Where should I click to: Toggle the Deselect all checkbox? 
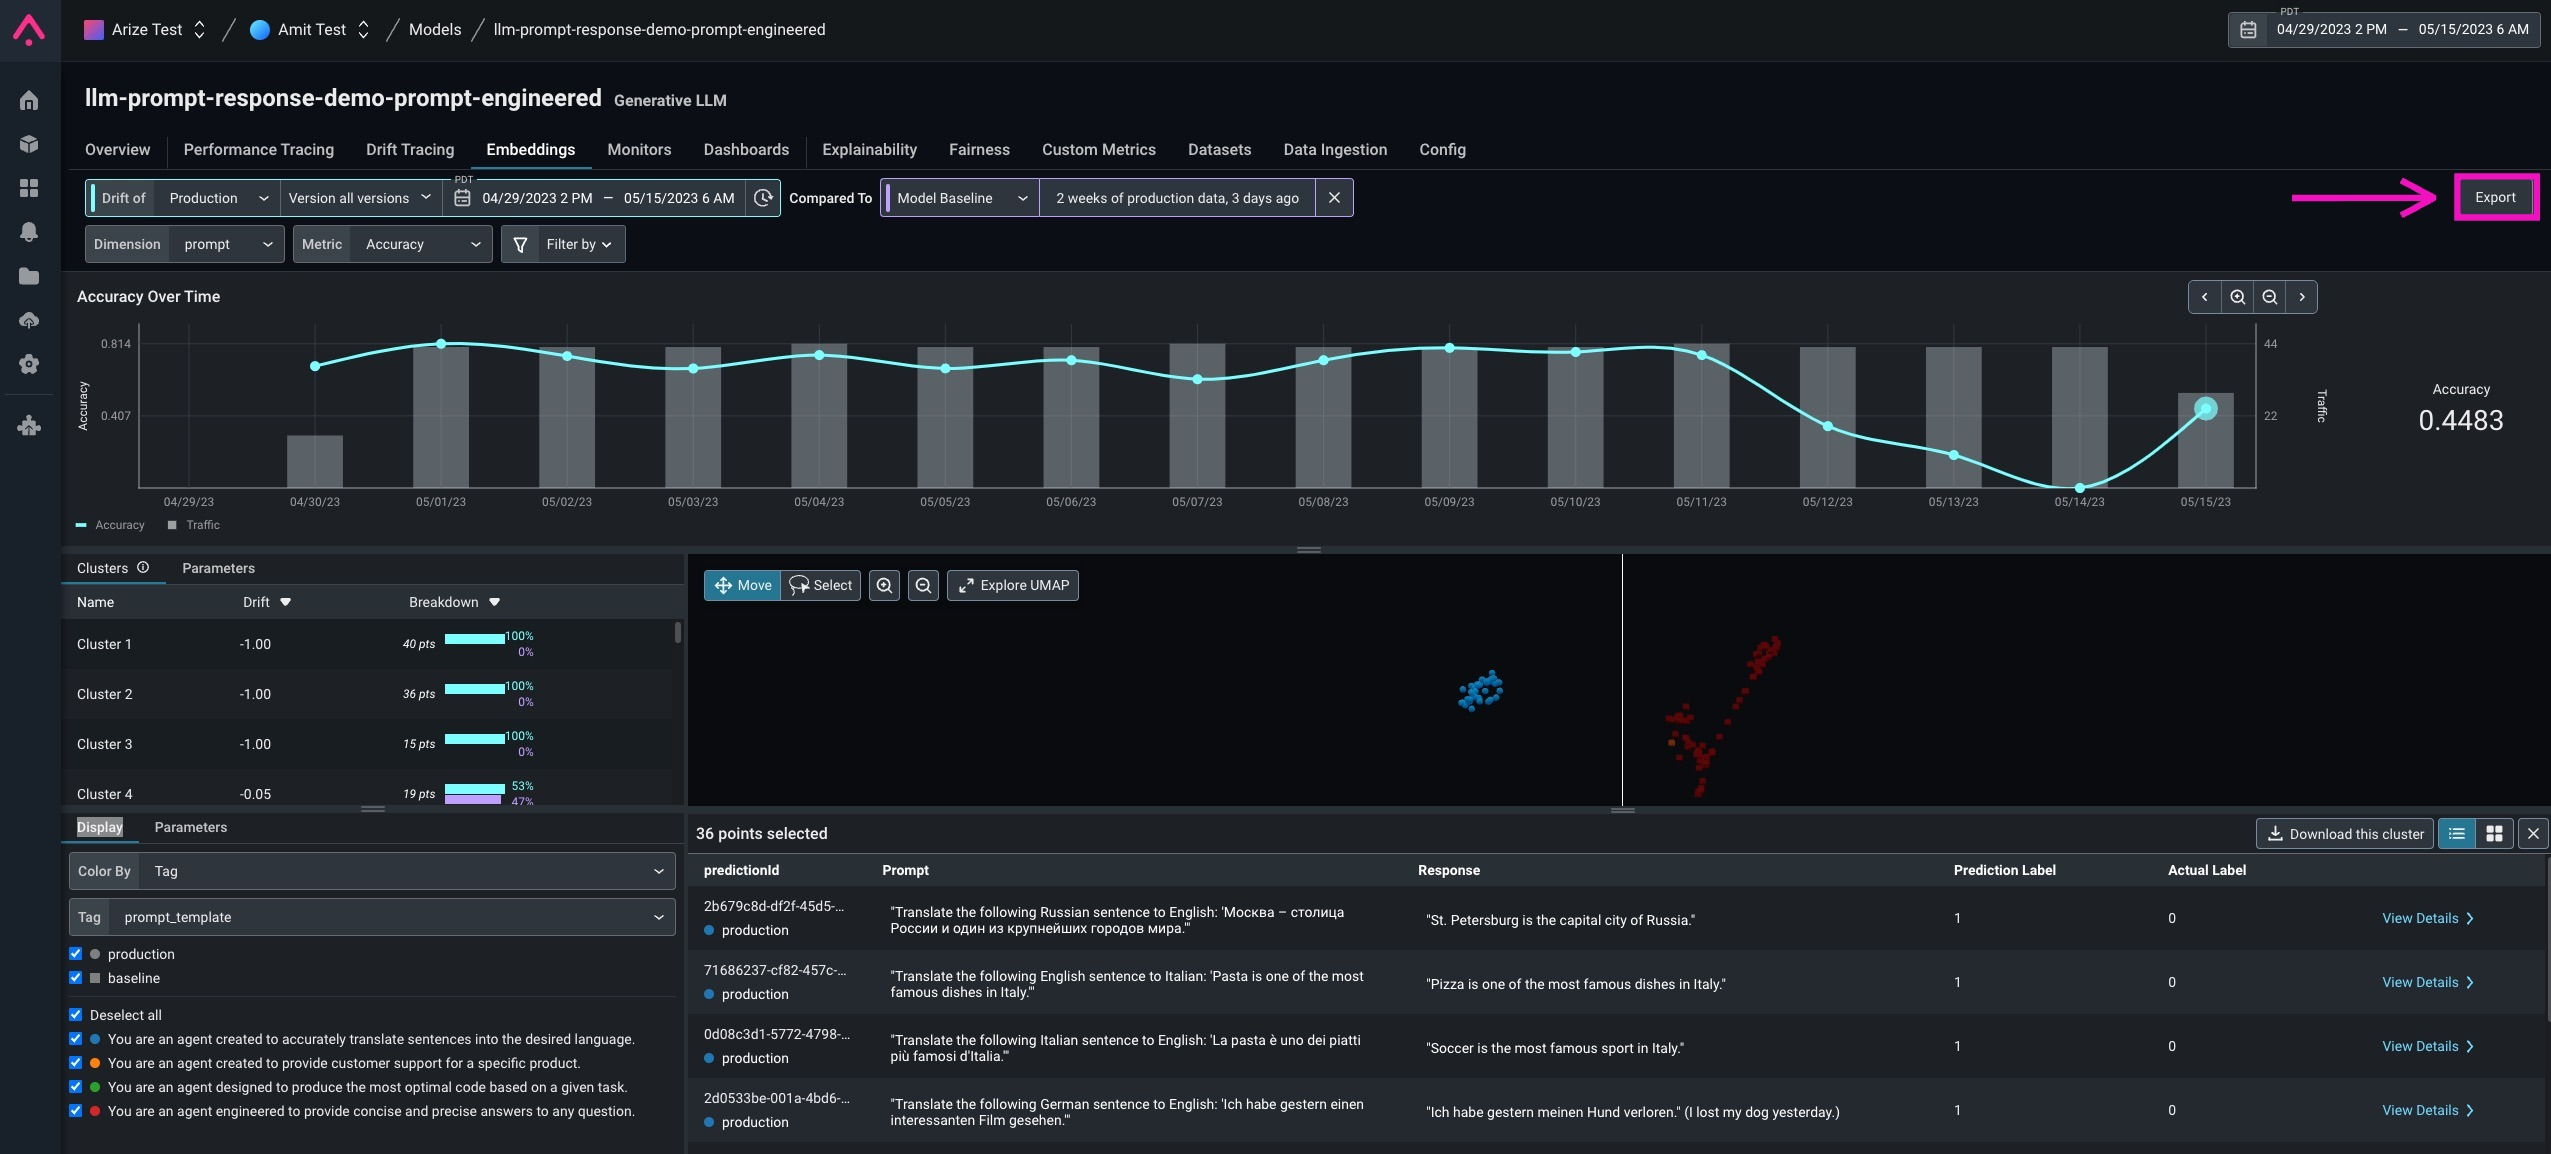tap(76, 1015)
